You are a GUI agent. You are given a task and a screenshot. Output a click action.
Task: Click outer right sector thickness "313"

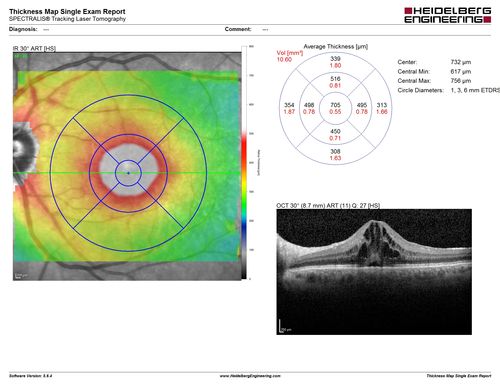(x=382, y=105)
